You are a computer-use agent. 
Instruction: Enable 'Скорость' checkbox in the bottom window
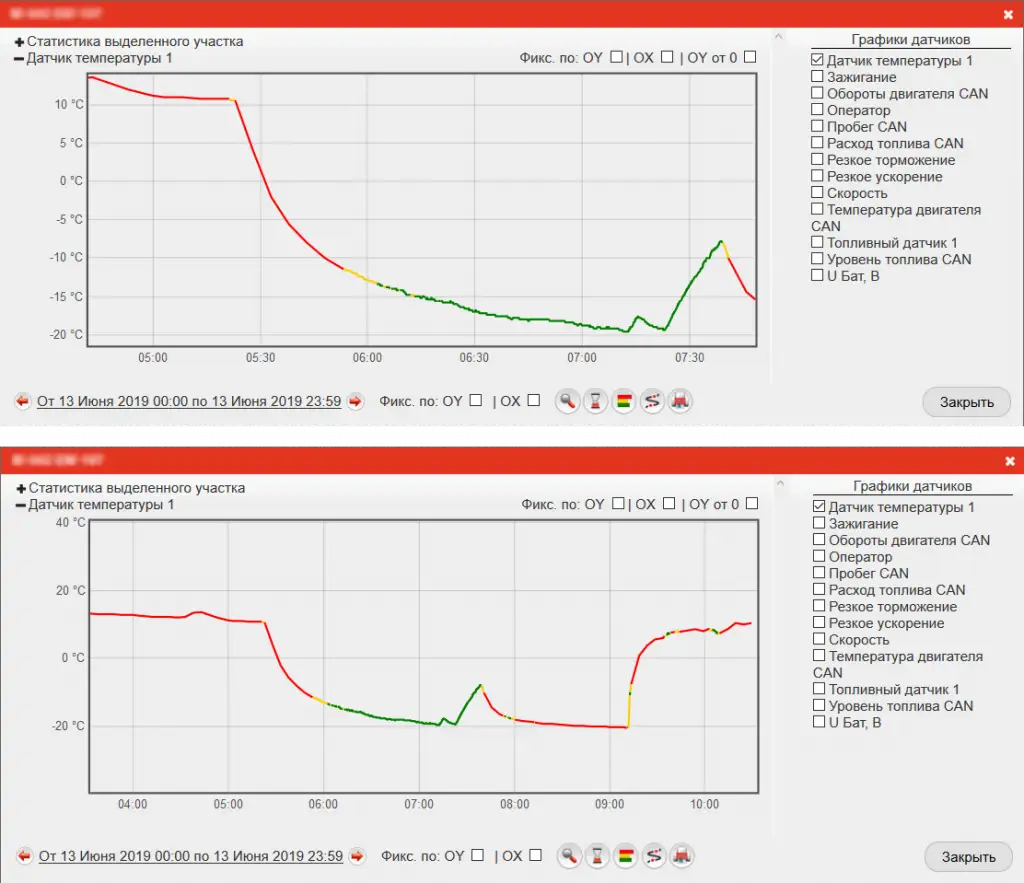tap(820, 640)
